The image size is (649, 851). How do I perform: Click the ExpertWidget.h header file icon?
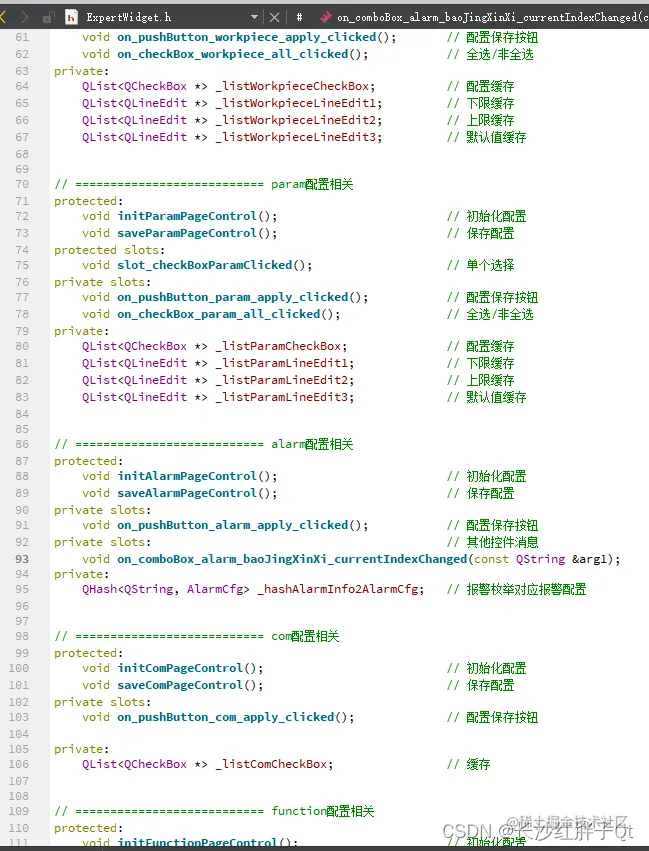pos(71,18)
